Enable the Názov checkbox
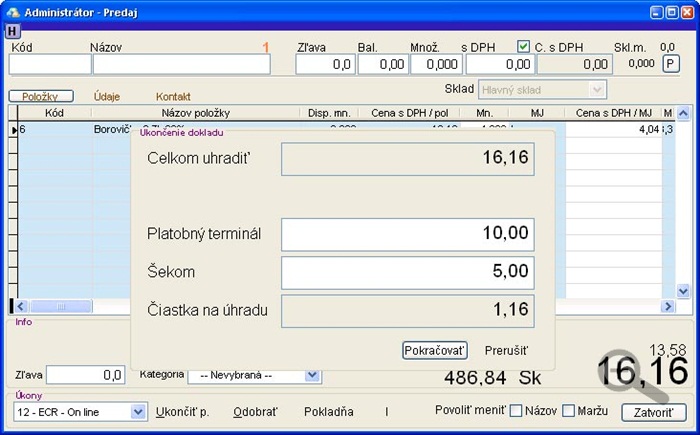 516,411
